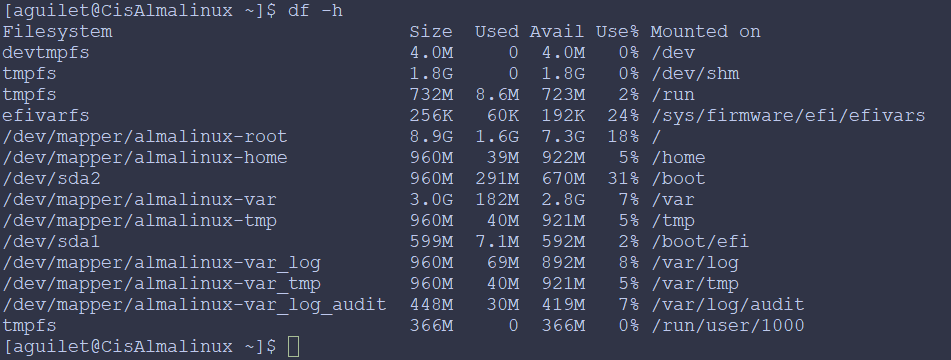The image size is (951, 360).
Task: Click the devtmpfs filesystem name
Action: [x=46, y=53]
